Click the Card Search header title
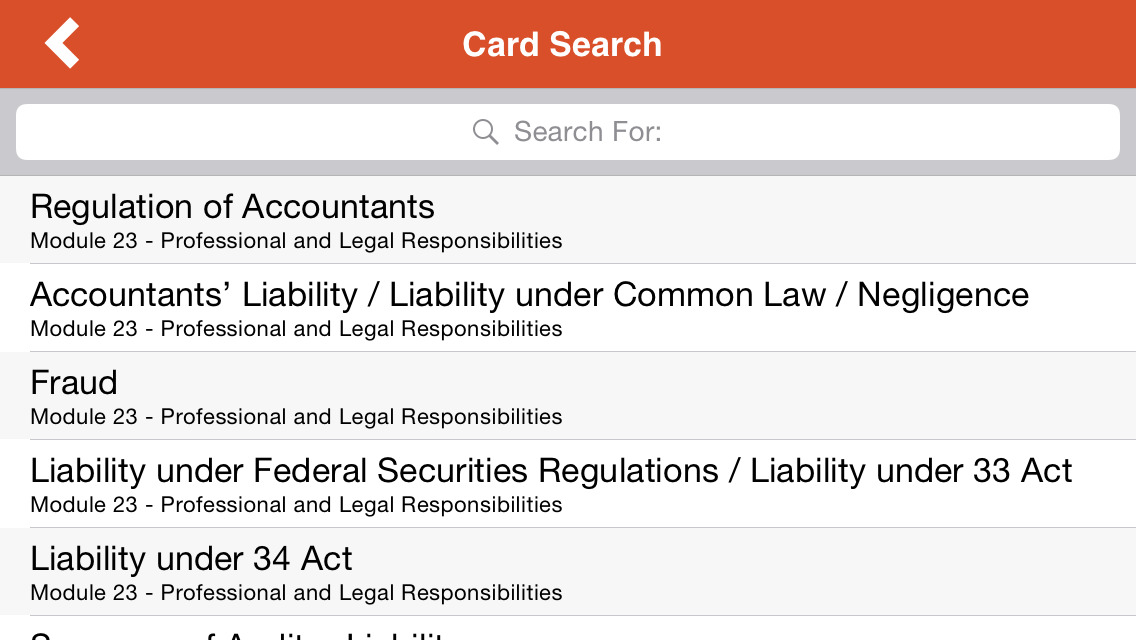Screen dimensions: 1136x640 point(561,45)
